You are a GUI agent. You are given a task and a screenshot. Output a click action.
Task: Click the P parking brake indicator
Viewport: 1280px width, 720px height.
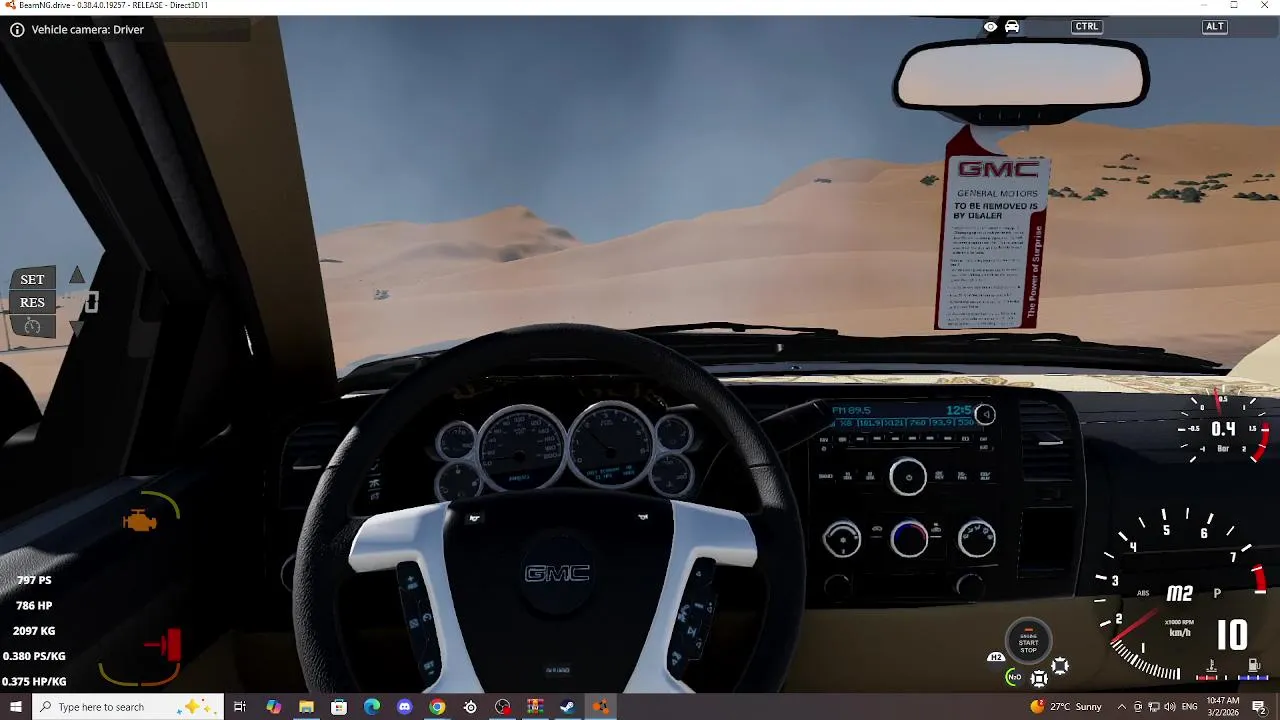[1217, 593]
